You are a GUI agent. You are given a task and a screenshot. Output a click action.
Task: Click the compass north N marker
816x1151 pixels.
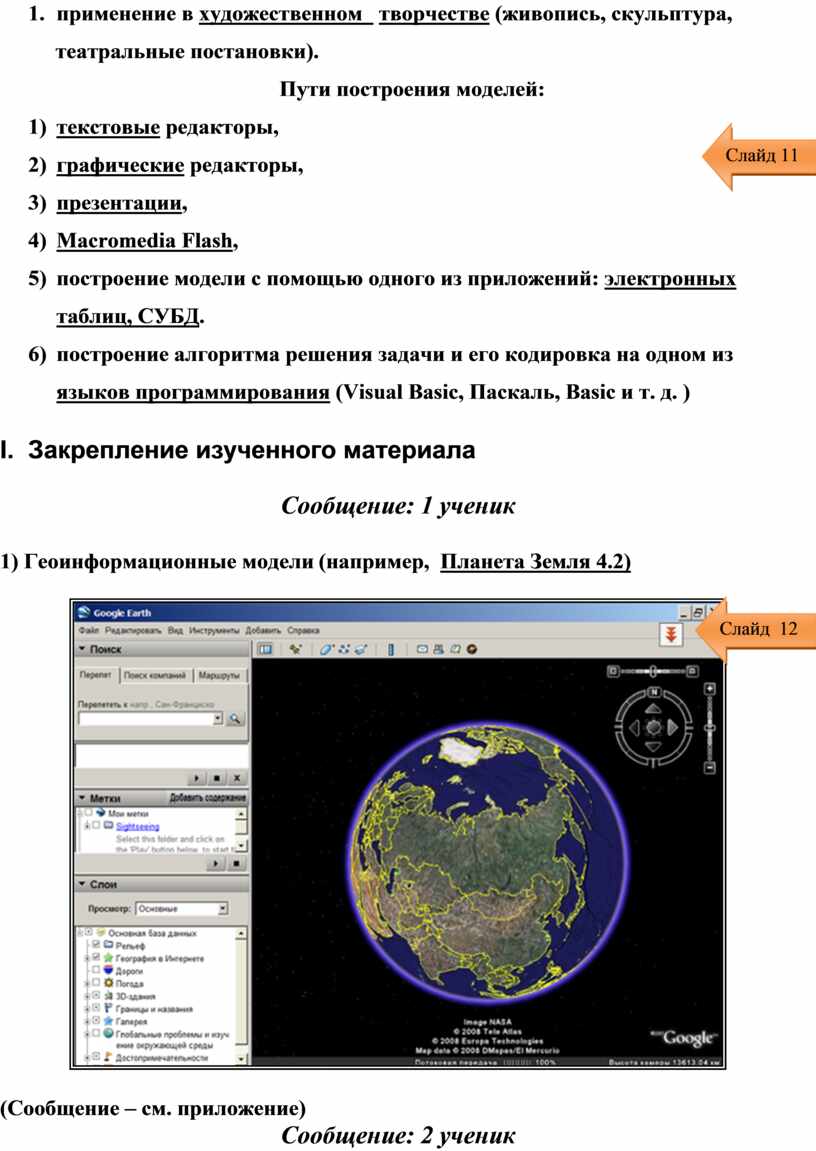click(652, 692)
